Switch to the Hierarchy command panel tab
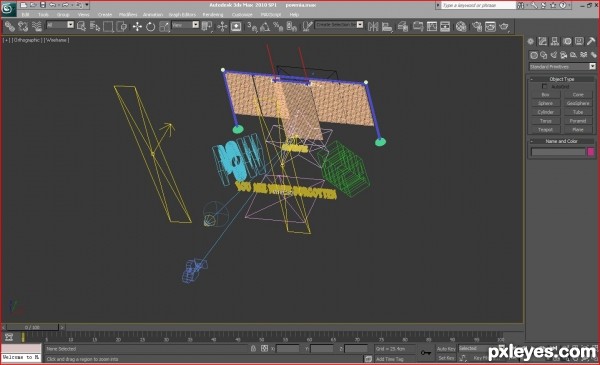 [x=555, y=41]
